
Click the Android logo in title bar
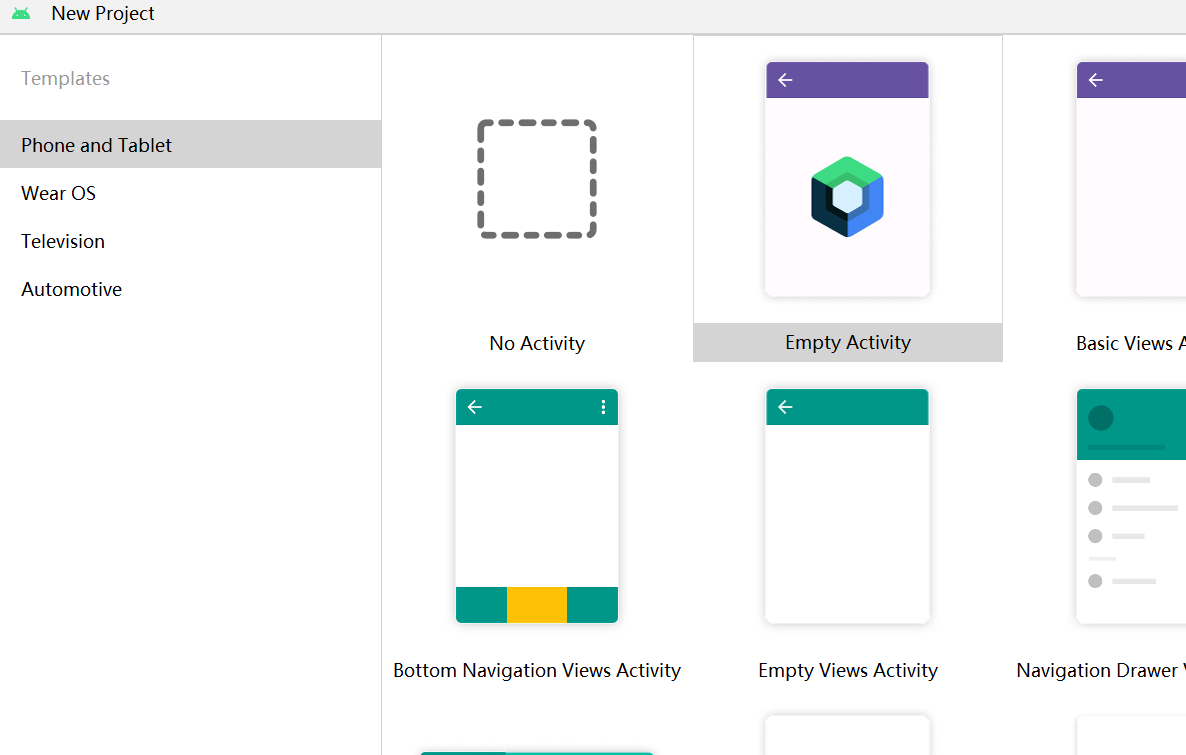tap(21, 14)
